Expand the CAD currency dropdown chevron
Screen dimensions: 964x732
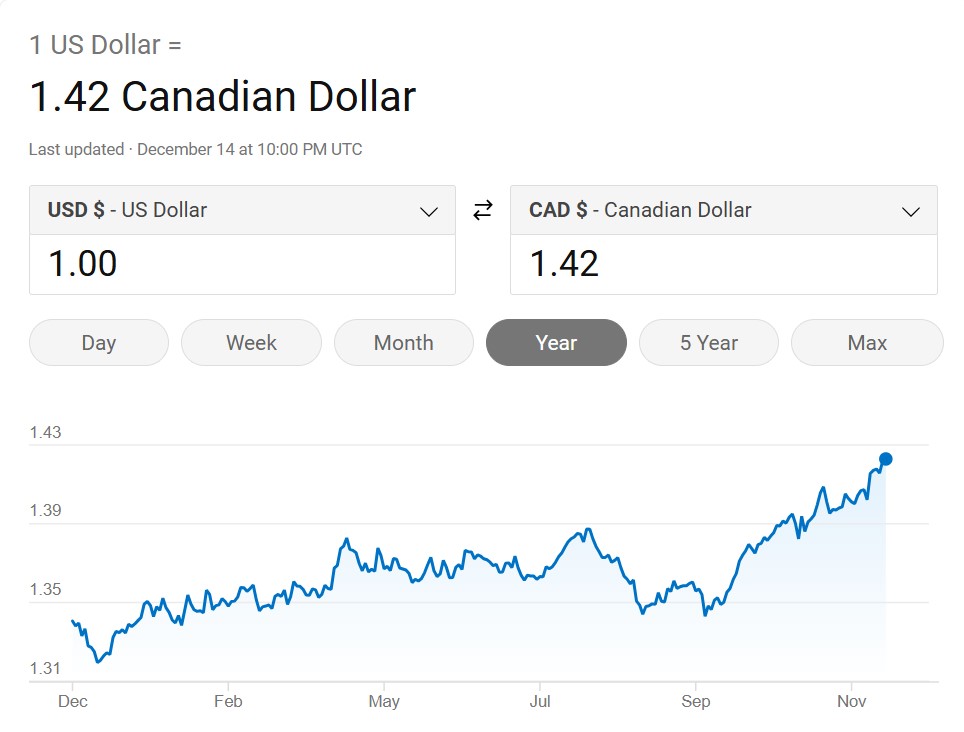pos(910,211)
